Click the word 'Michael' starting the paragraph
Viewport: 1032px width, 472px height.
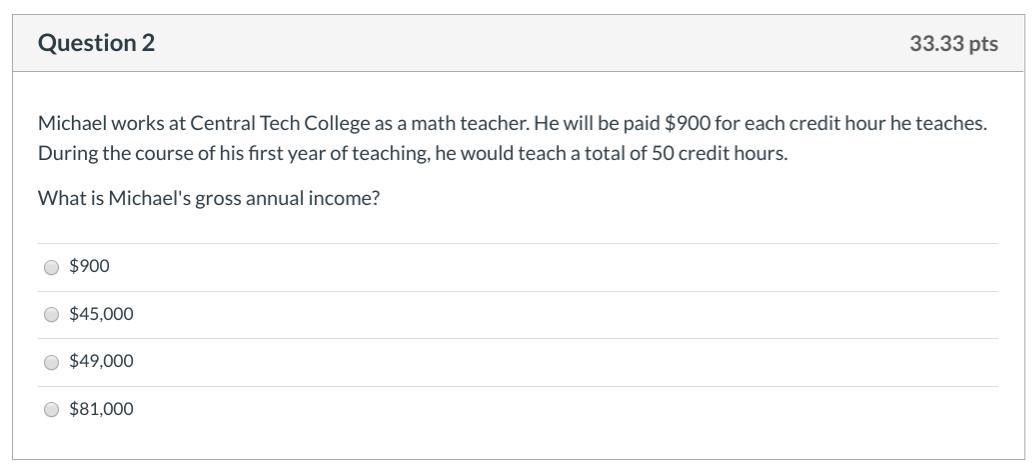73,123
